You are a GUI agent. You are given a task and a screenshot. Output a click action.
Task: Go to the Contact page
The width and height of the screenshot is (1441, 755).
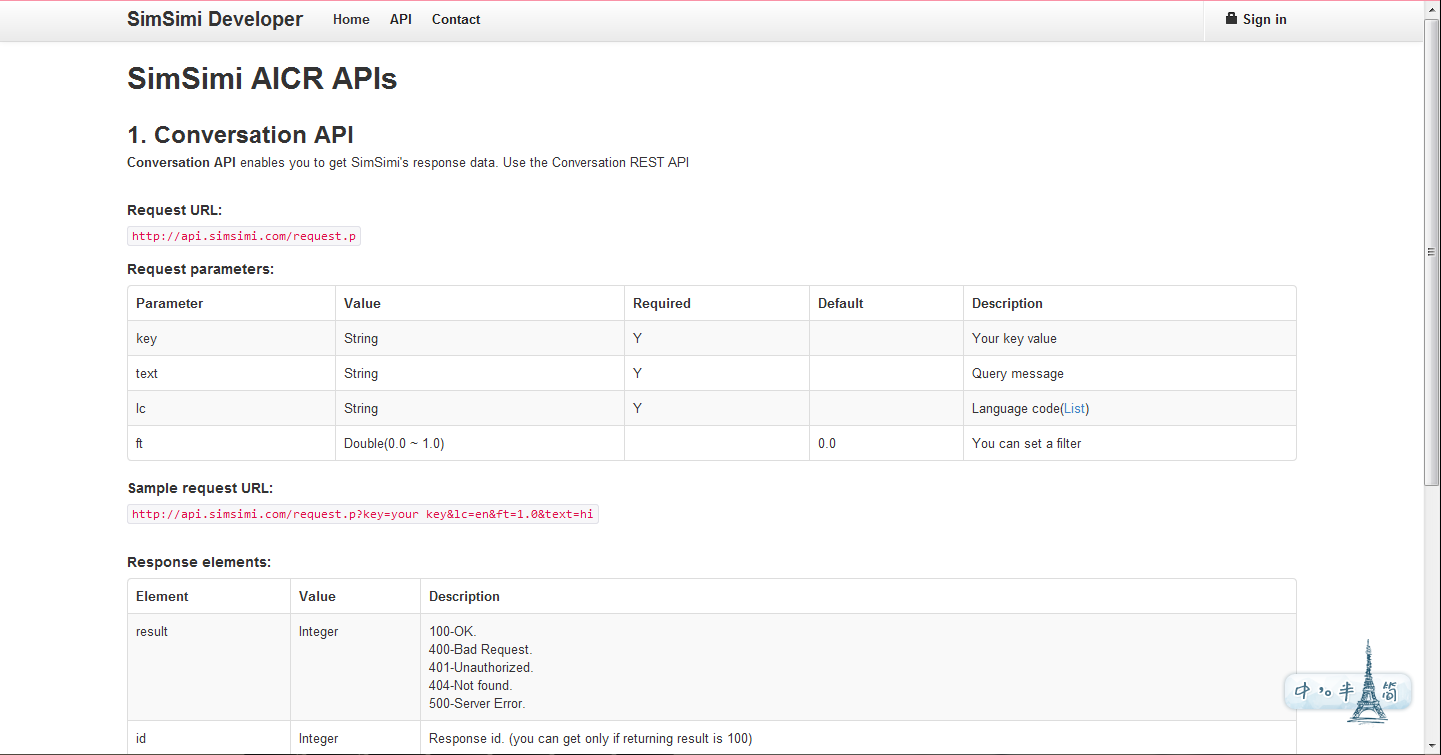tap(456, 20)
